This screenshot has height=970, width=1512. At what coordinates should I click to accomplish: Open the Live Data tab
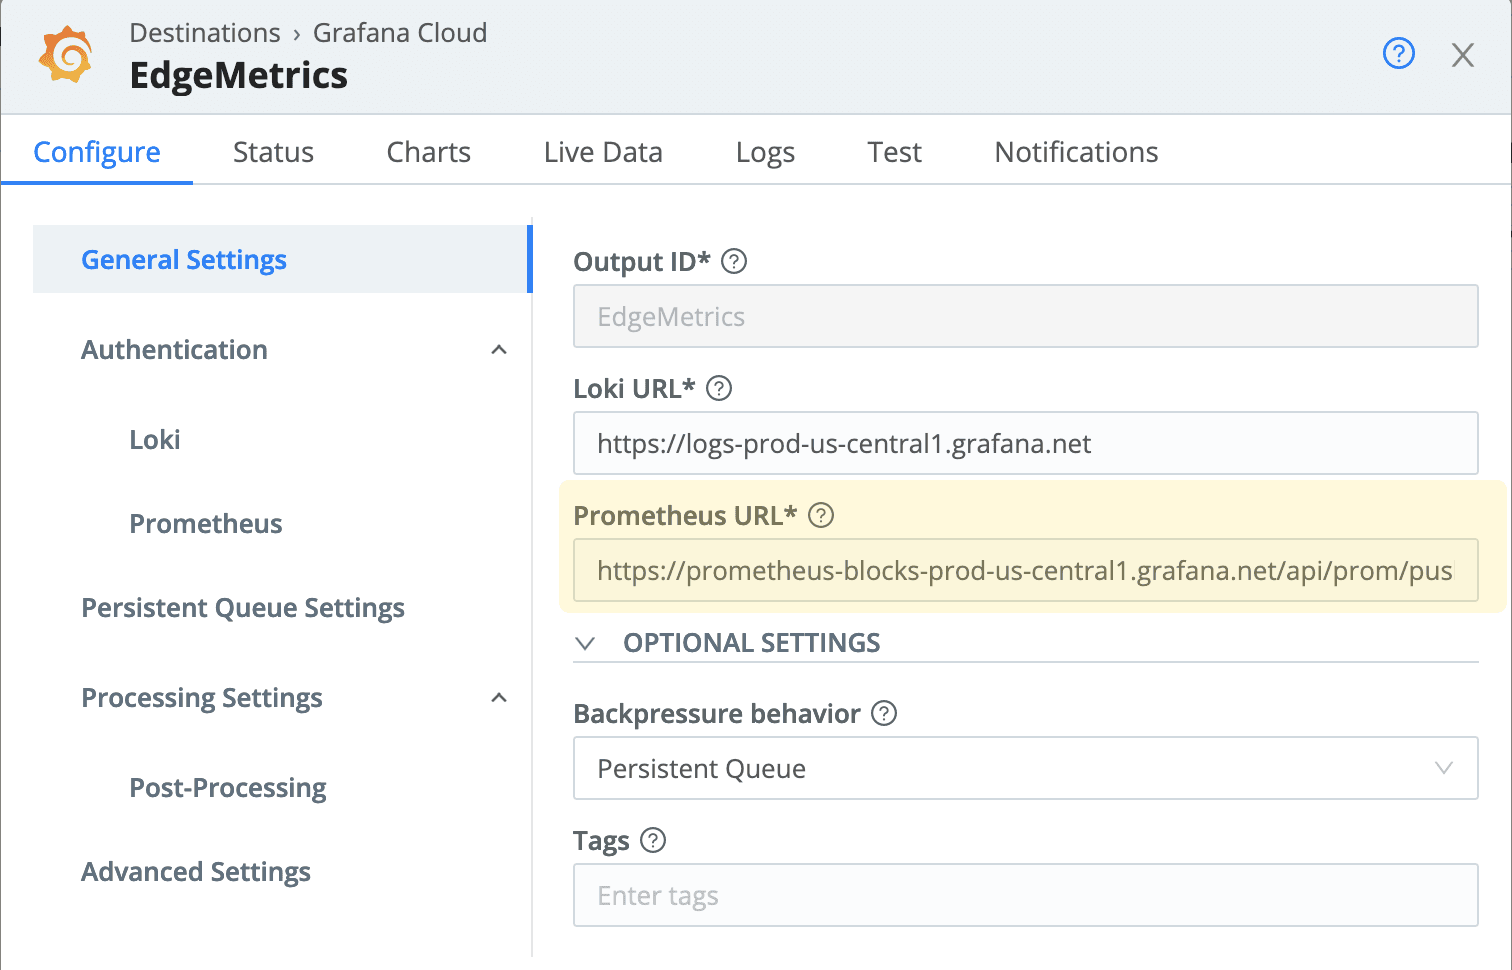[x=603, y=152]
